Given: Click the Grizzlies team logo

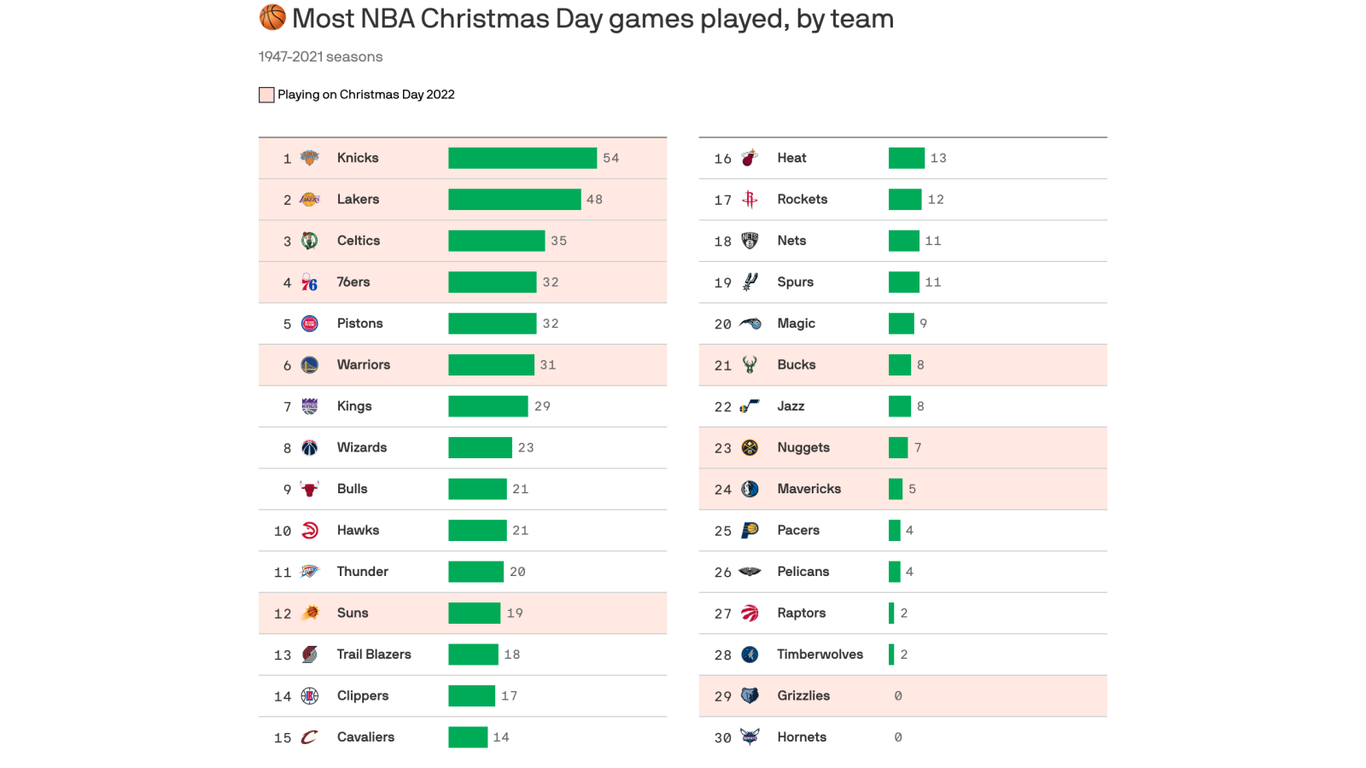Looking at the screenshot, I should click(x=750, y=696).
